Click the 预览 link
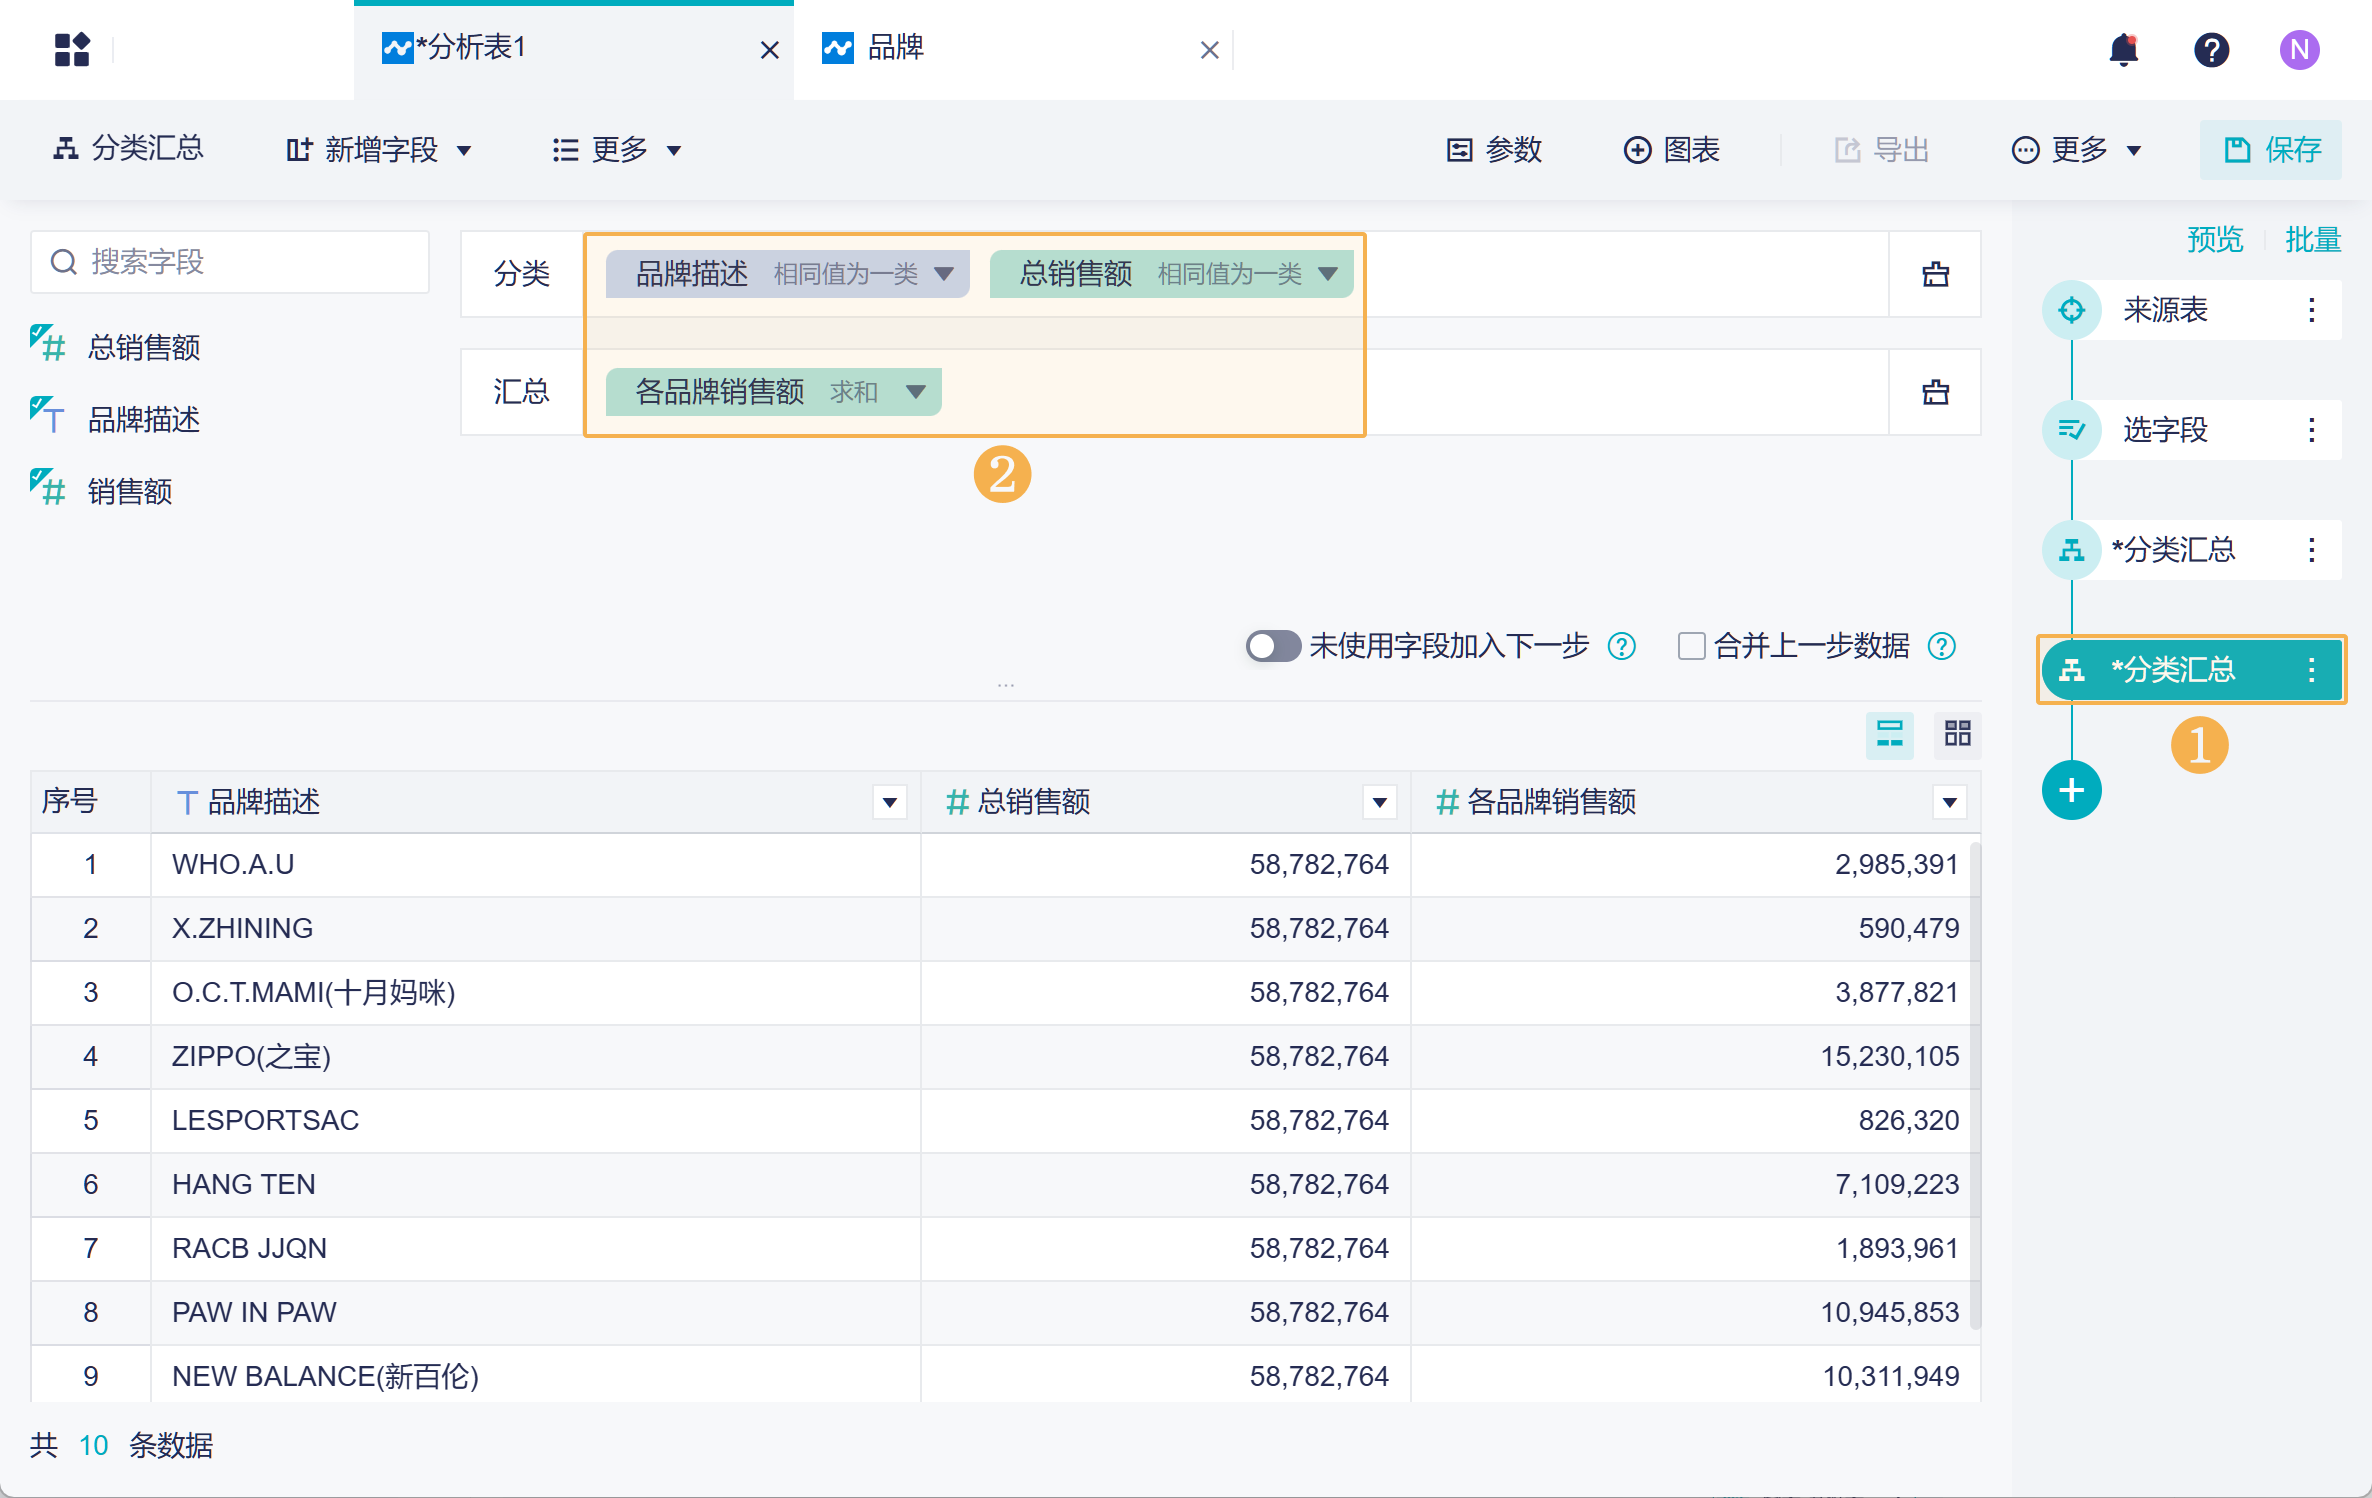 tap(2214, 240)
